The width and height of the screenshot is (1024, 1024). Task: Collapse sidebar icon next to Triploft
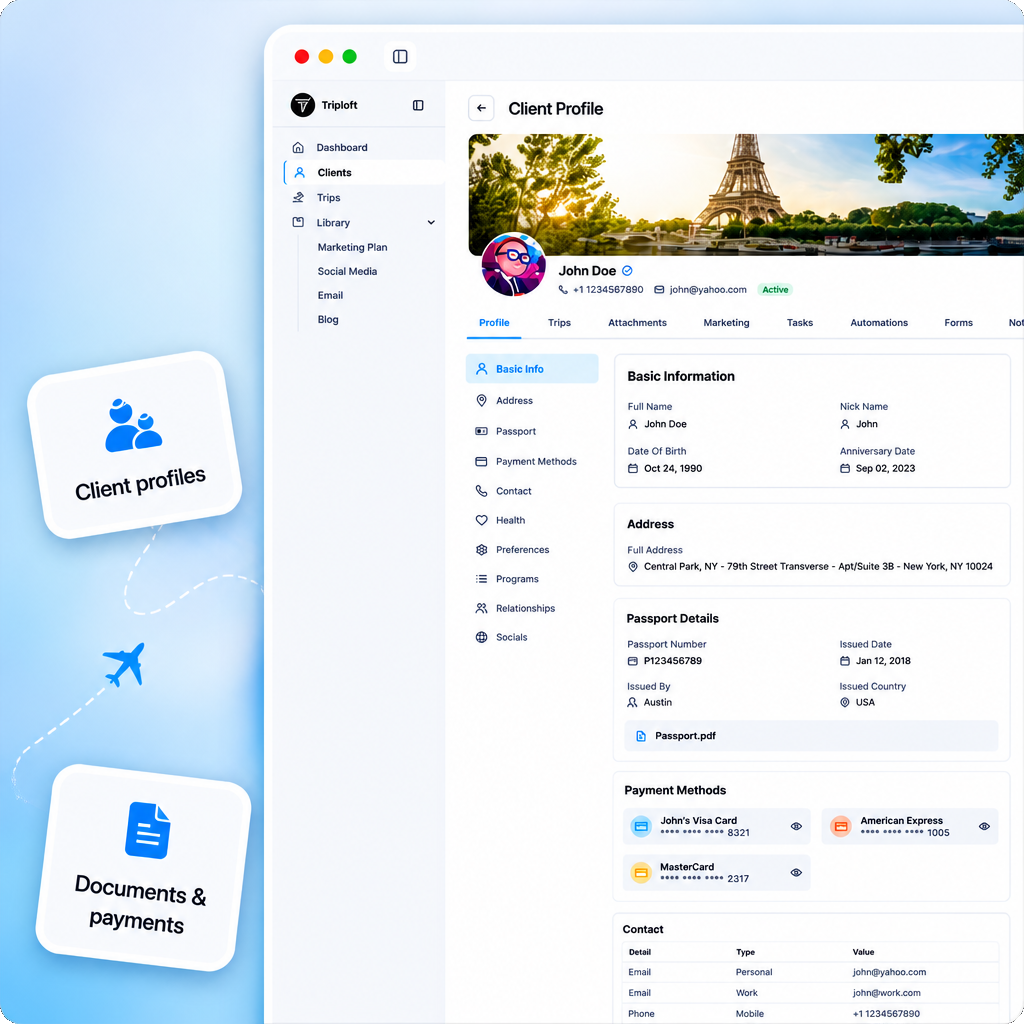(418, 105)
